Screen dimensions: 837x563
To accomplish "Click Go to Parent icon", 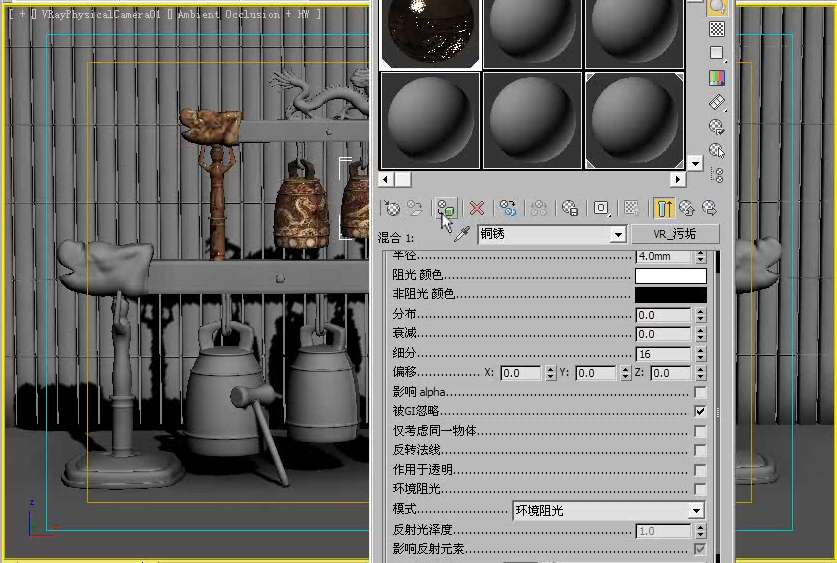I will click(x=687, y=208).
